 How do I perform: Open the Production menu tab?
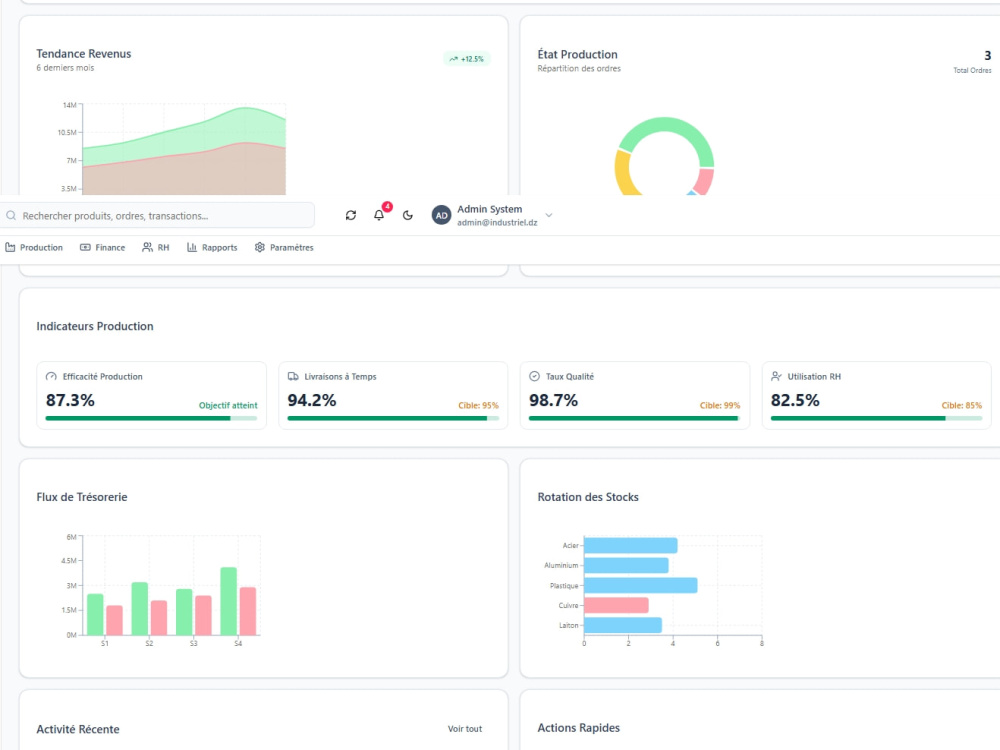[x=34, y=247]
